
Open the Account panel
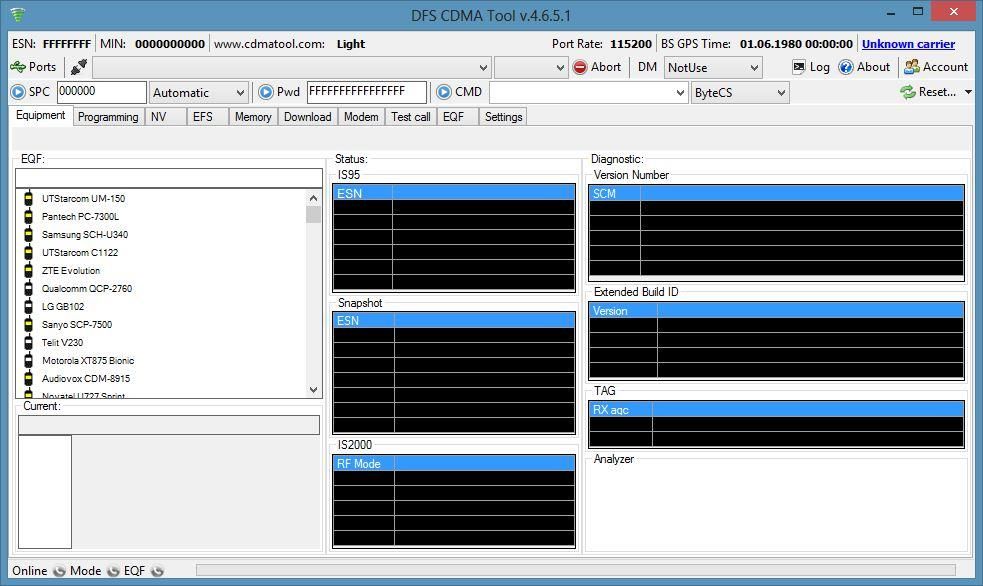point(935,67)
